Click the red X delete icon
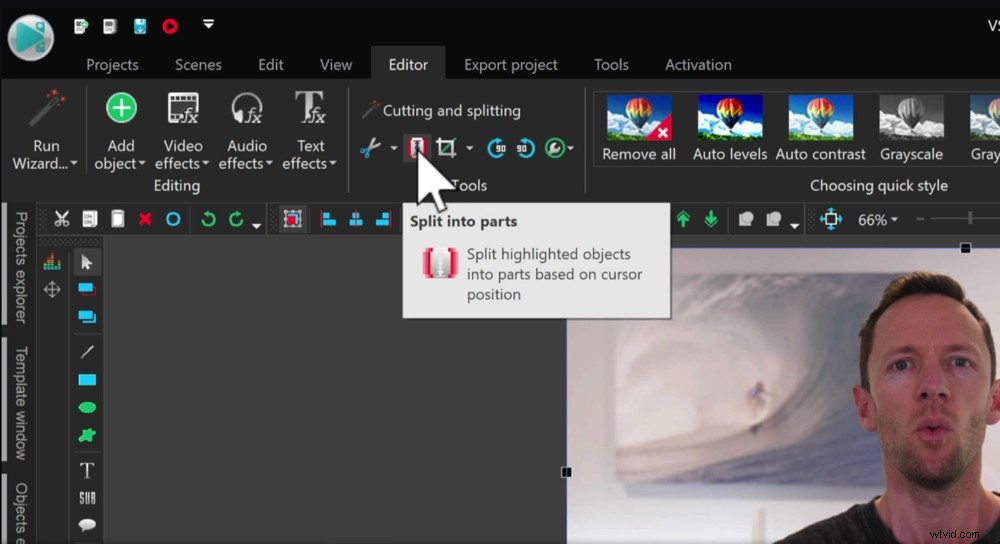 145,219
